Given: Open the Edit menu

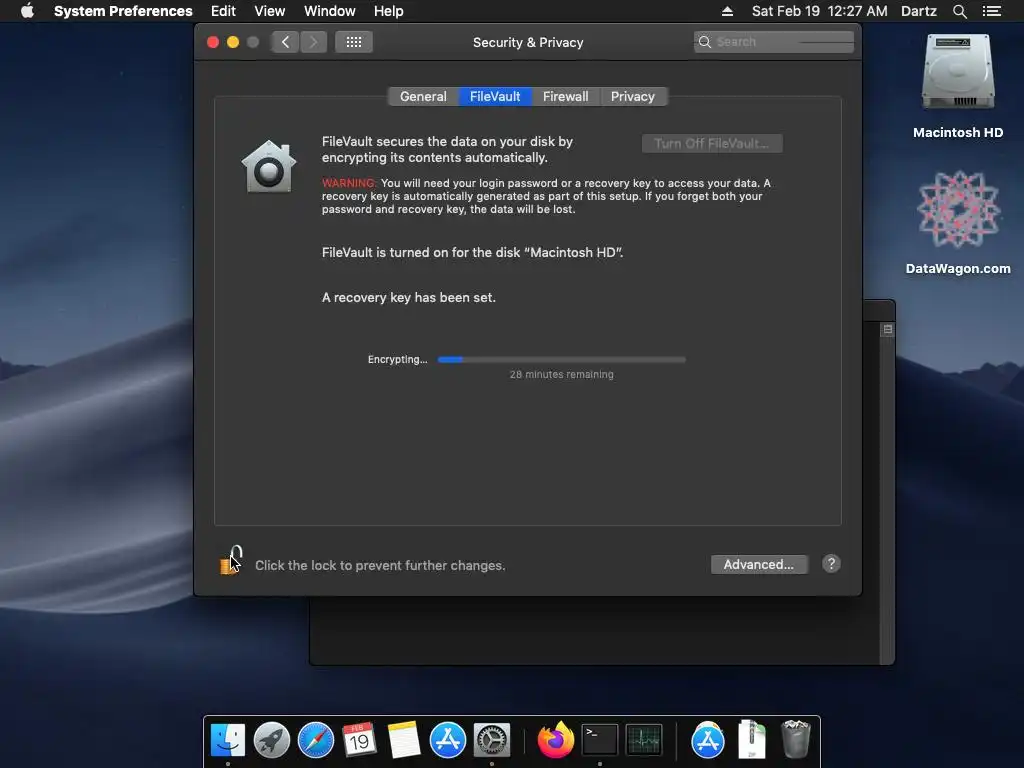Looking at the screenshot, I should (x=223, y=11).
